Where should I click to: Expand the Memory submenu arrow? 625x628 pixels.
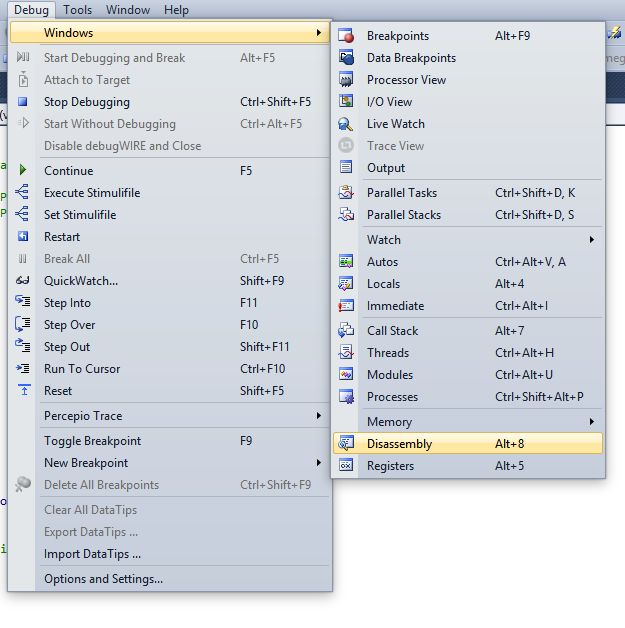(592, 421)
